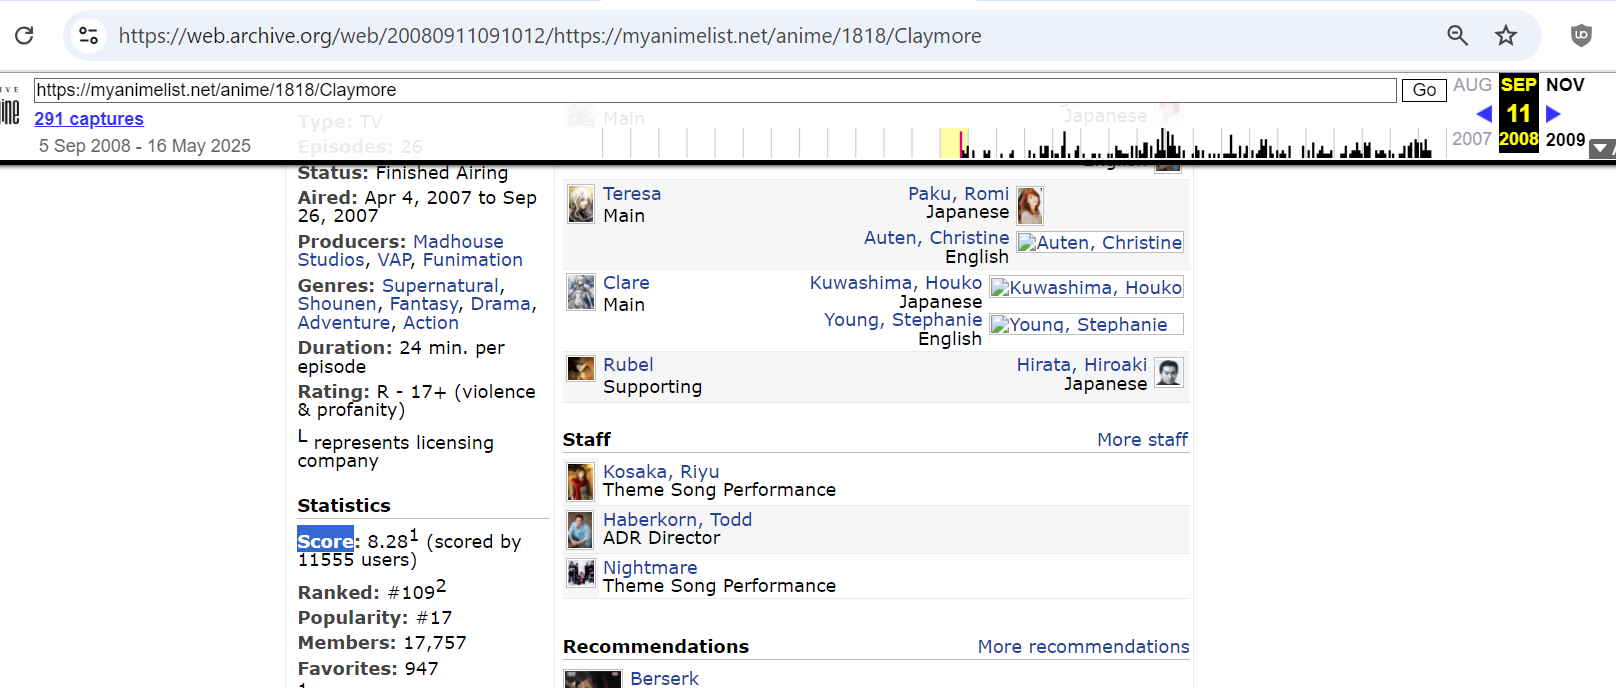Click the broken Kuwashima, Houko image

[x=1087, y=288]
